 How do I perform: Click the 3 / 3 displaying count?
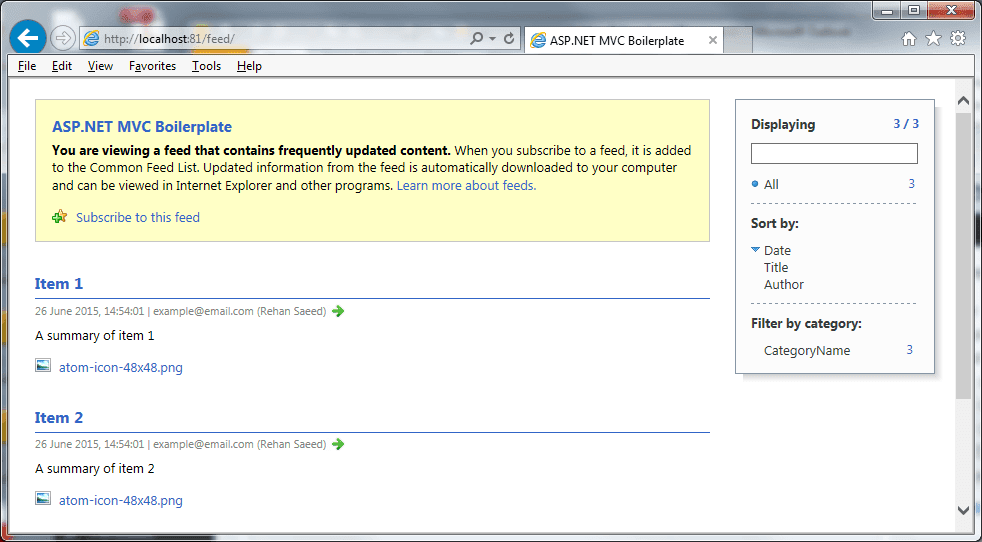pyautogui.click(x=906, y=124)
